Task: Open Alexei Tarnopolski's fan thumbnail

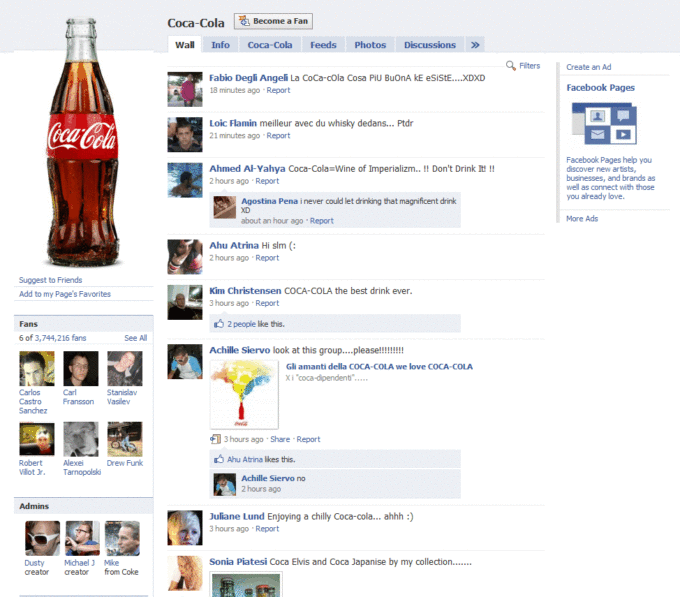Action: (x=81, y=439)
